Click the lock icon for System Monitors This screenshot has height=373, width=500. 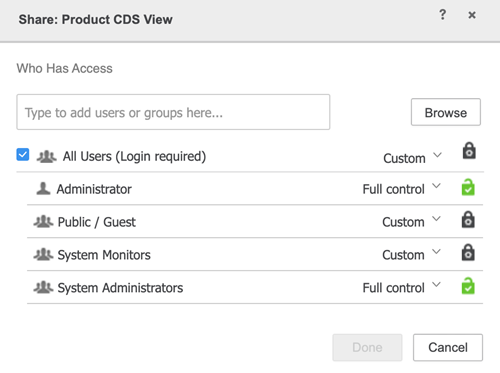(x=468, y=252)
